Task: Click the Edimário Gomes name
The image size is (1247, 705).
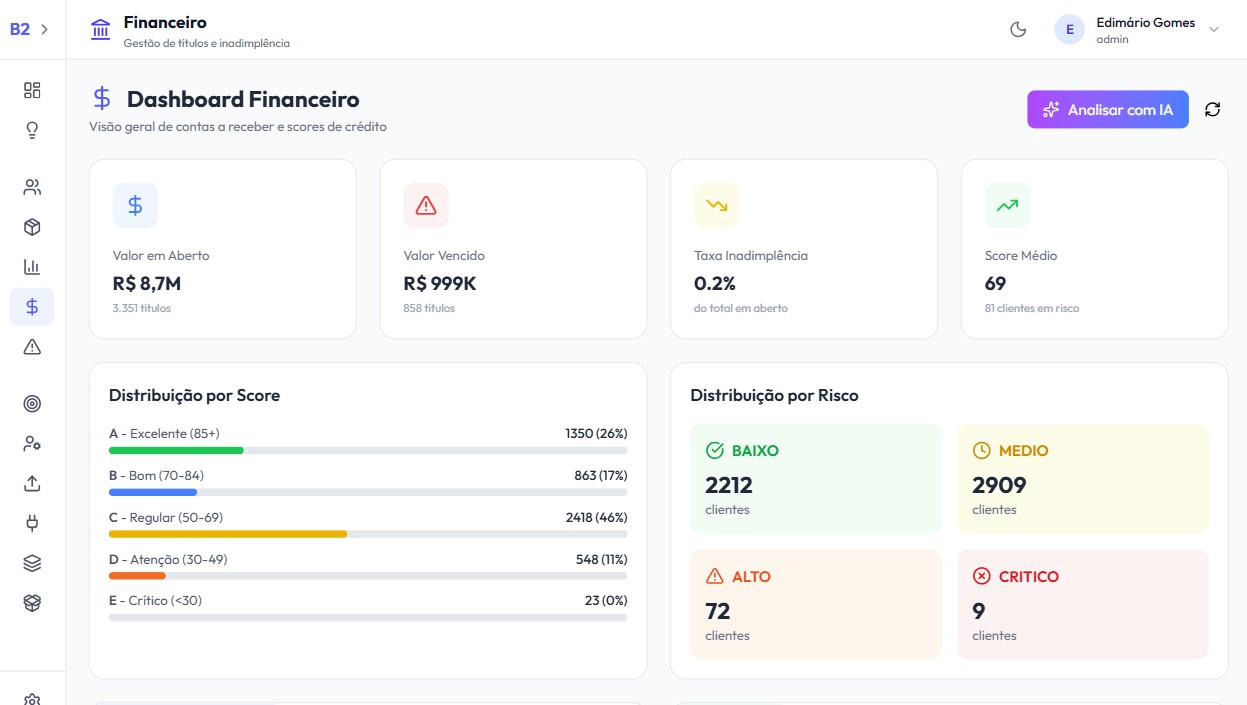Action: (1145, 22)
